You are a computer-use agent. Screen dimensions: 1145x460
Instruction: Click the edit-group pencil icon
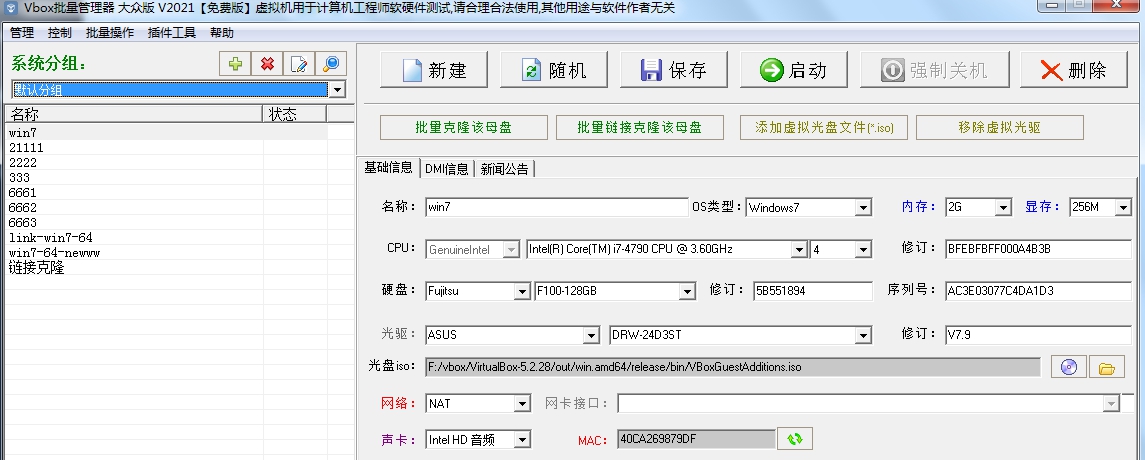299,64
